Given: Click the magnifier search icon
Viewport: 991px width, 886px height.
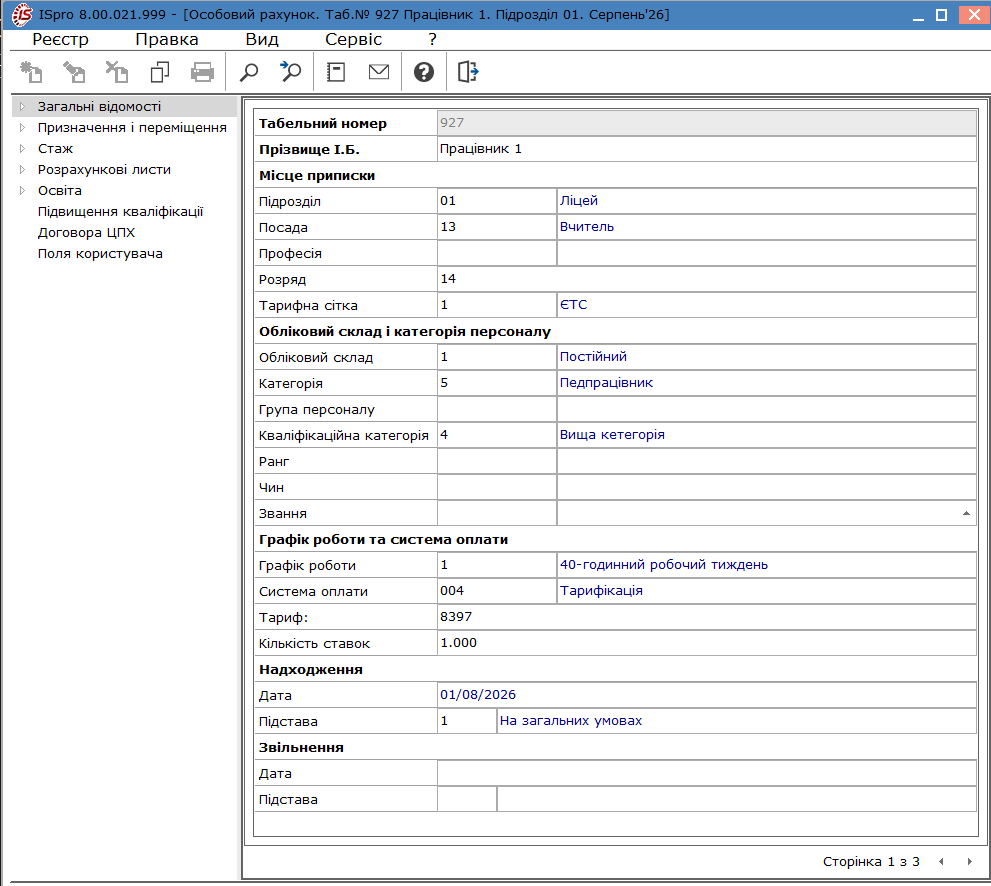Looking at the screenshot, I should [249, 72].
